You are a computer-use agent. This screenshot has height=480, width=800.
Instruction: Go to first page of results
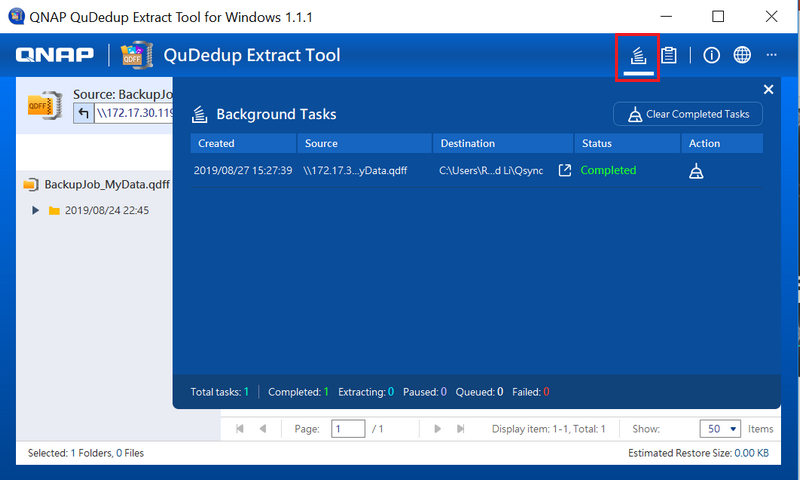[240, 428]
